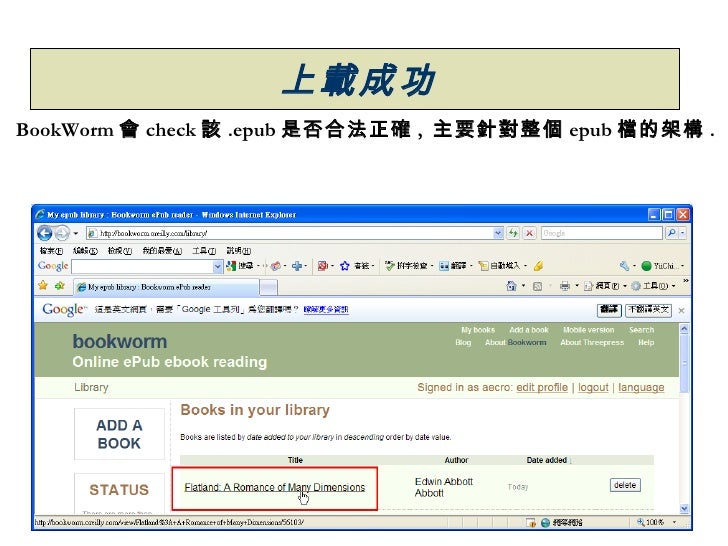Click the 網頁 Page icon
This screenshot has width=728, height=546.
(x=588, y=286)
